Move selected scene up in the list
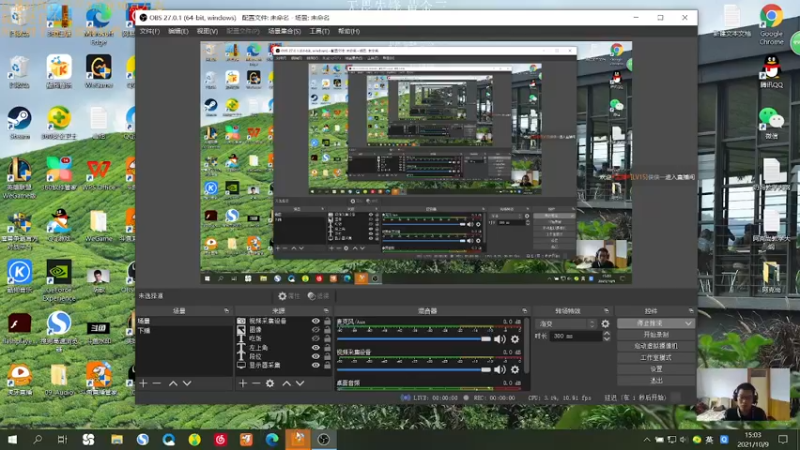Screen dimensions: 800x450 coord(173,383)
